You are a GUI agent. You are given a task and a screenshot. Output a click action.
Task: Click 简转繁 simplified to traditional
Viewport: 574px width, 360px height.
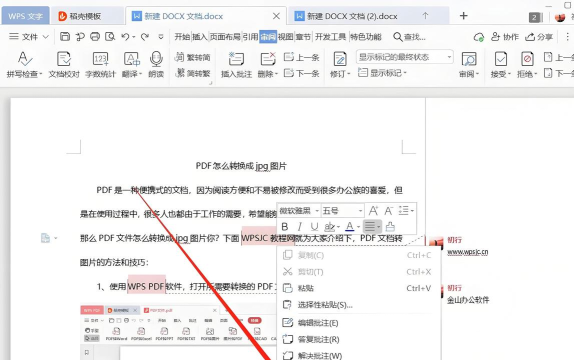(x=193, y=73)
